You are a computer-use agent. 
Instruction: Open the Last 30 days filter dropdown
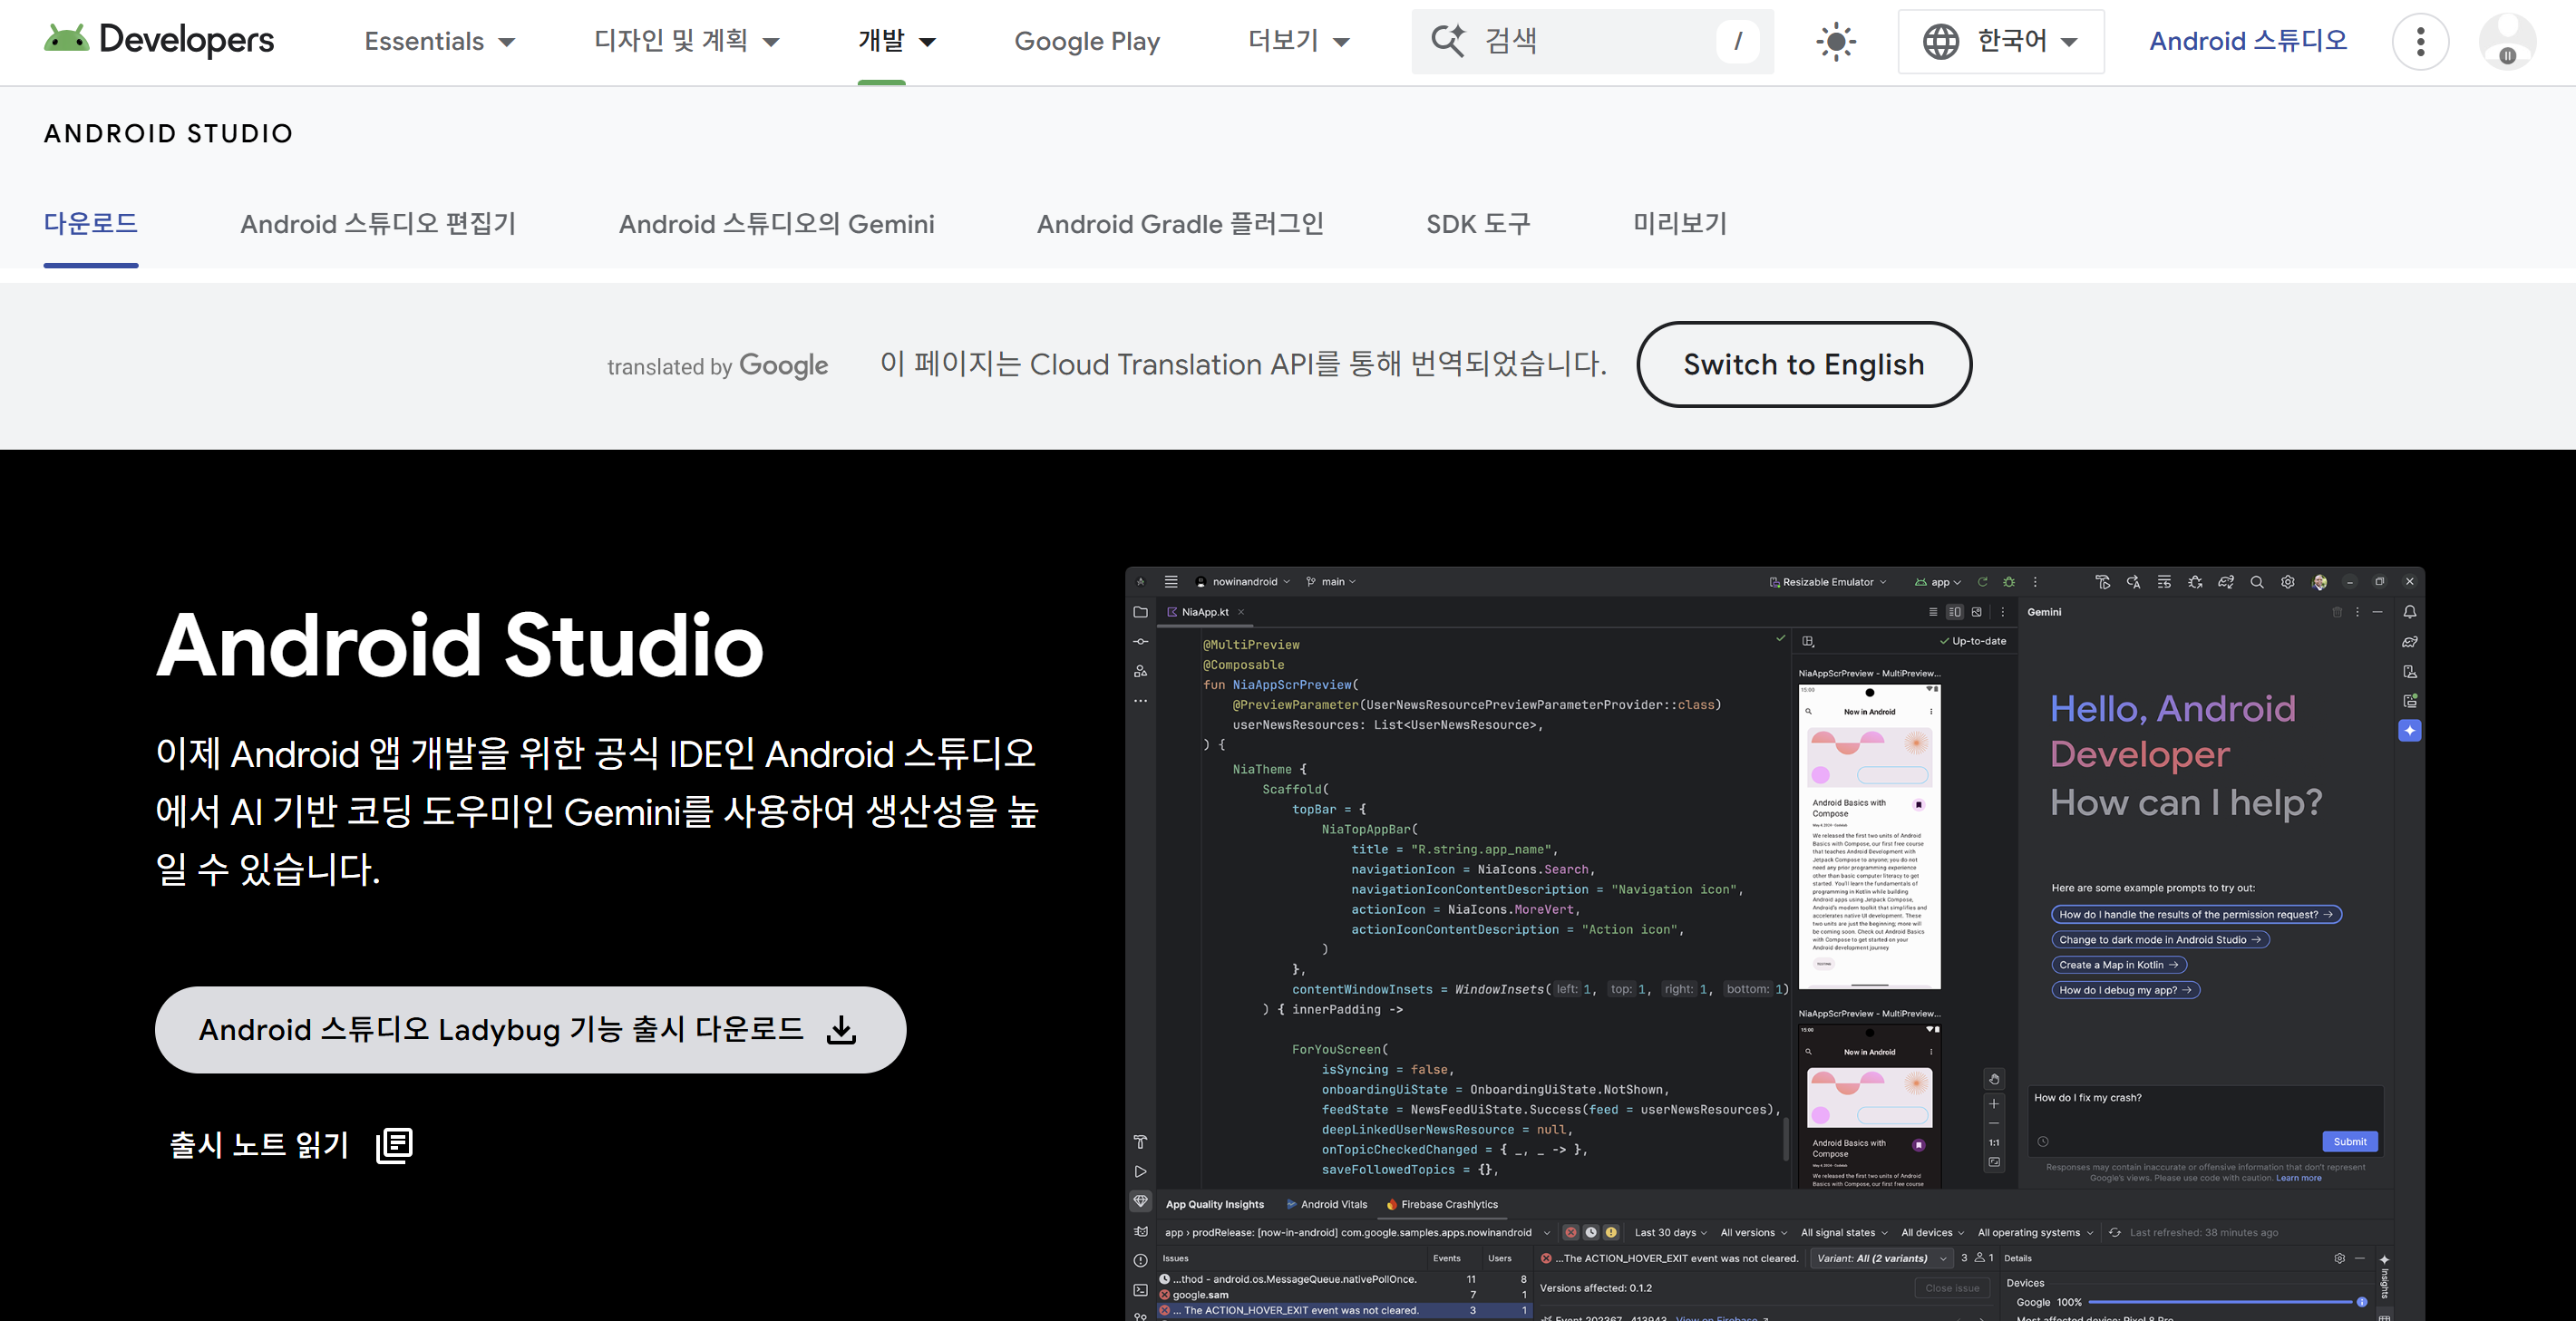tap(1671, 1233)
